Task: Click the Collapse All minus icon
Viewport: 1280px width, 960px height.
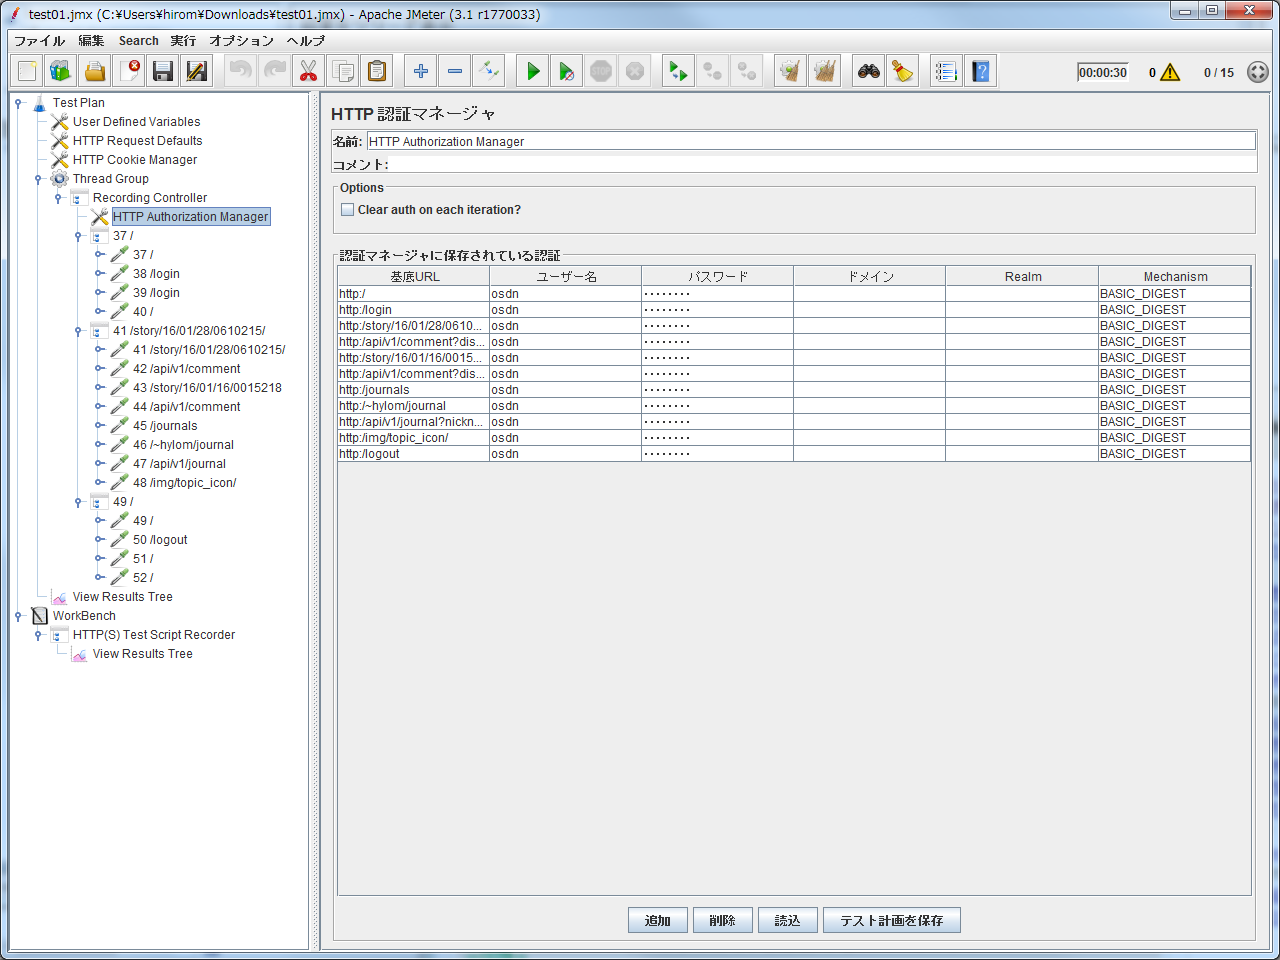Action: pyautogui.click(x=455, y=71)
